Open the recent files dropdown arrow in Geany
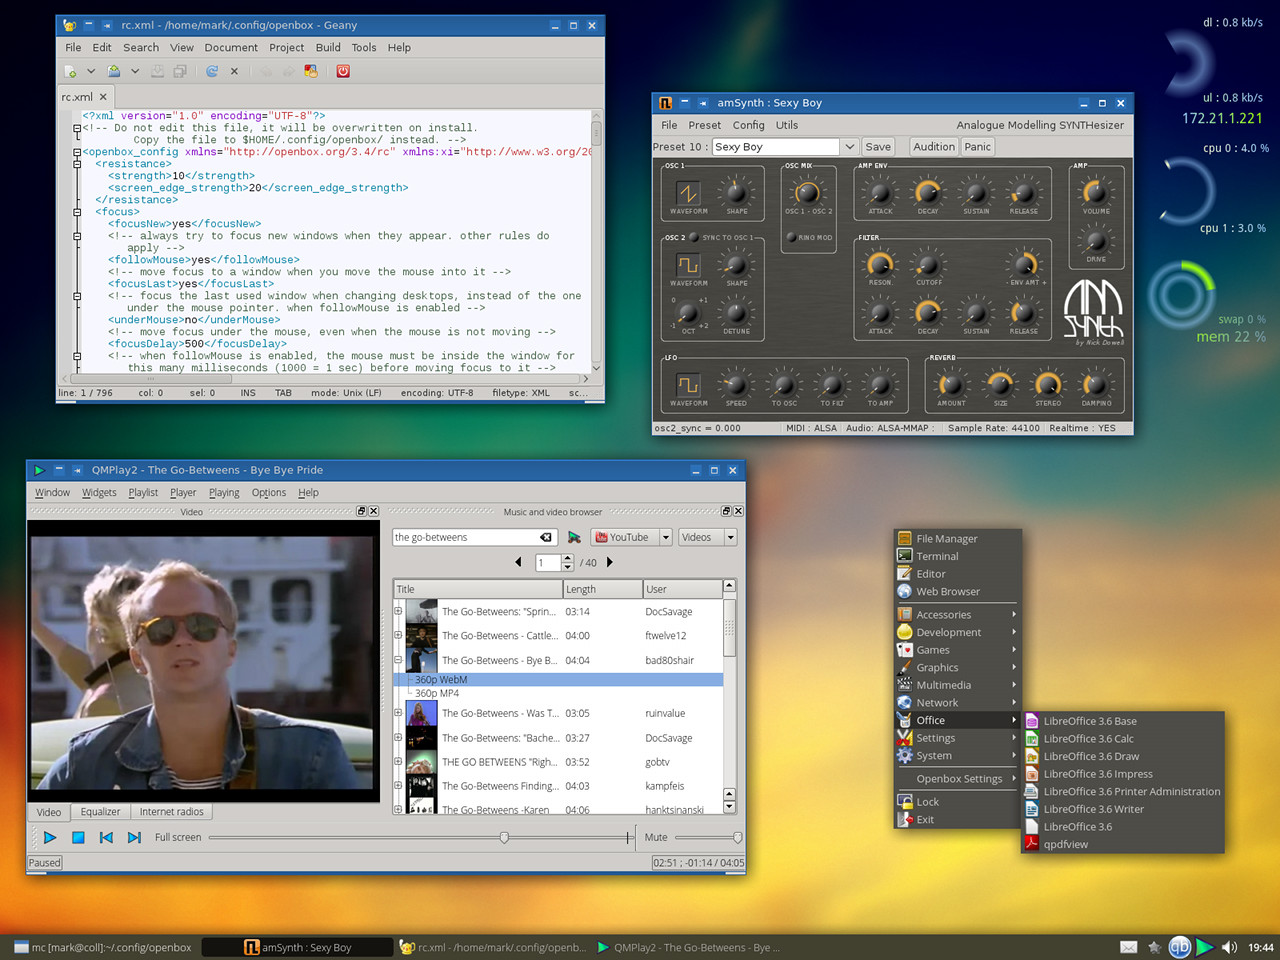 click(135, 71)
